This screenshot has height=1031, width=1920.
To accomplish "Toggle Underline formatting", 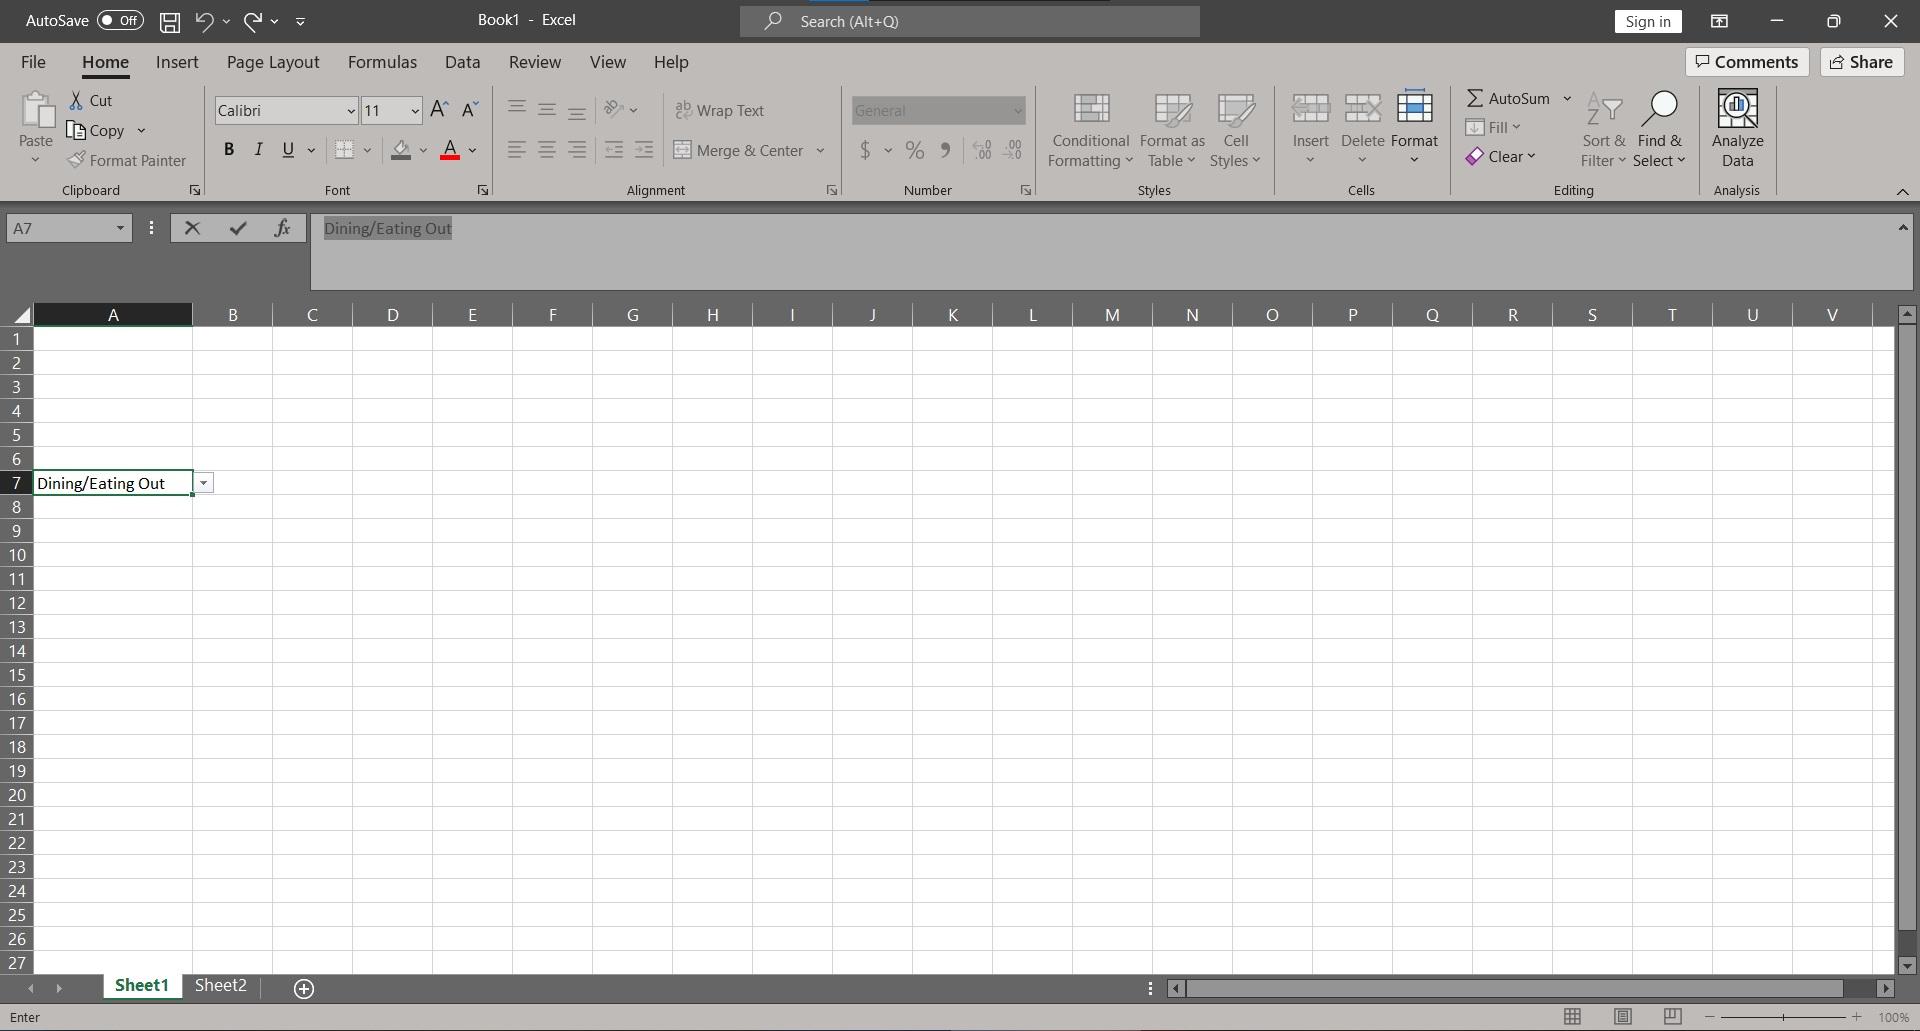I will [x=288, y=150].
